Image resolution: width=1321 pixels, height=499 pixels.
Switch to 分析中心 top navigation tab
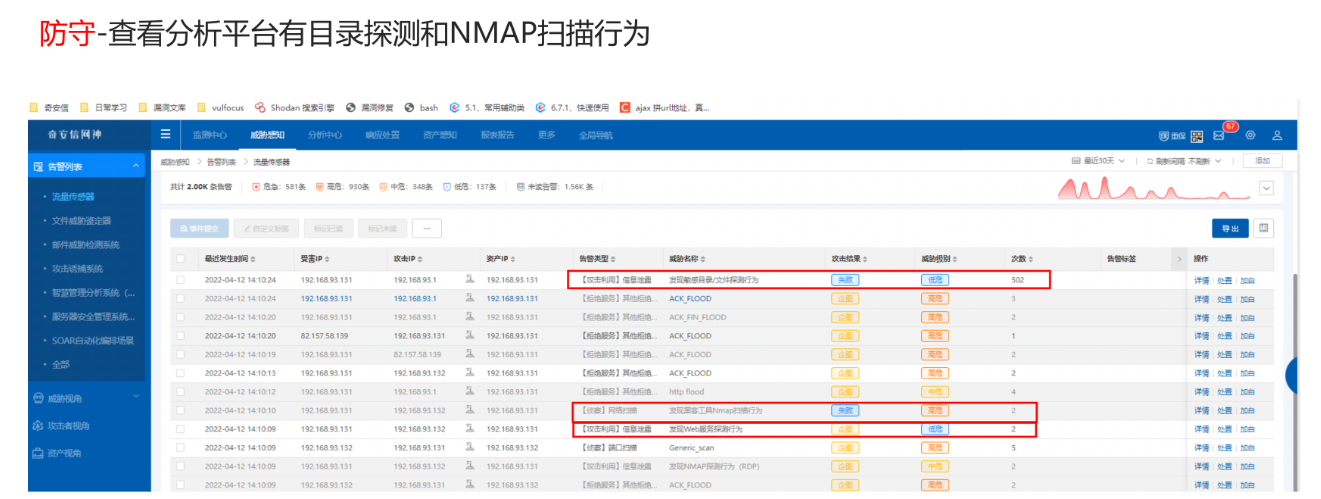(x=325, y=135)
